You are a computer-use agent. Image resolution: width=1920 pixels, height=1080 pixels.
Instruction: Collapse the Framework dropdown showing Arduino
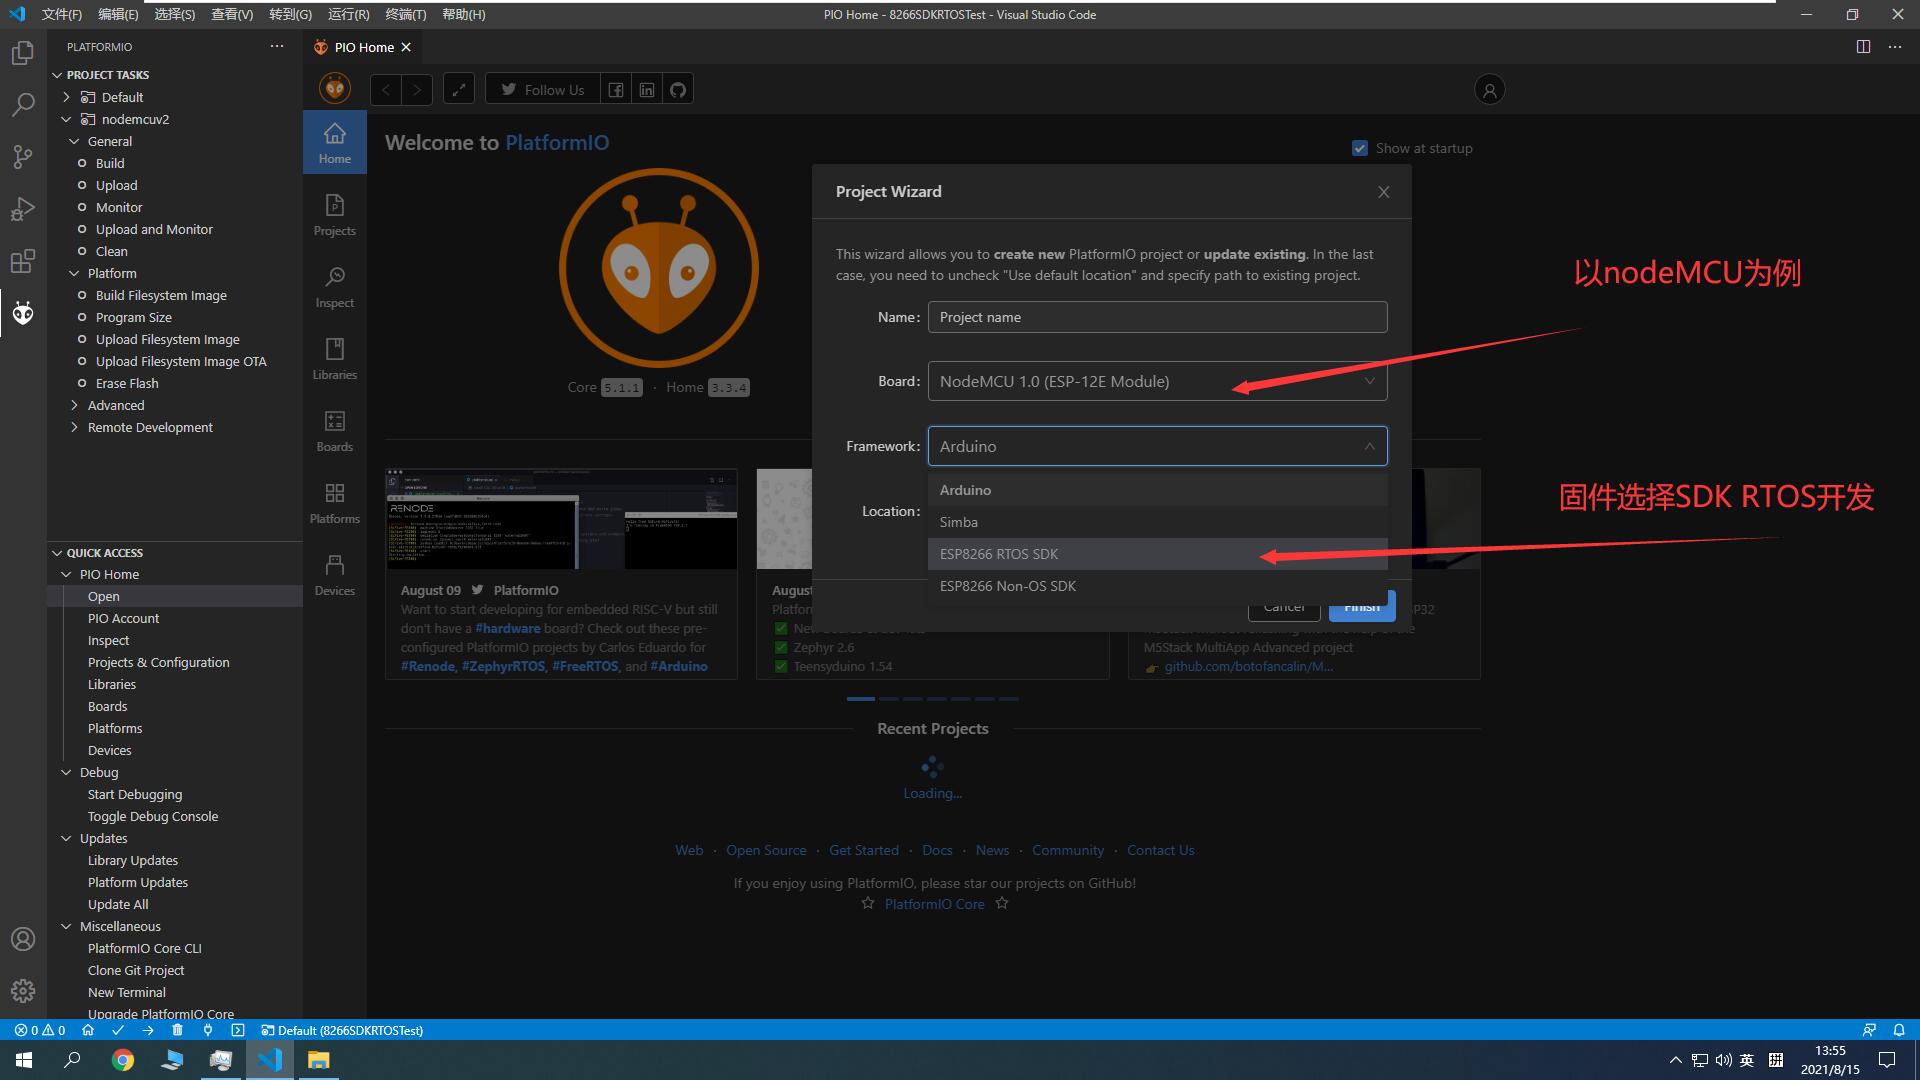point(1157,446)
